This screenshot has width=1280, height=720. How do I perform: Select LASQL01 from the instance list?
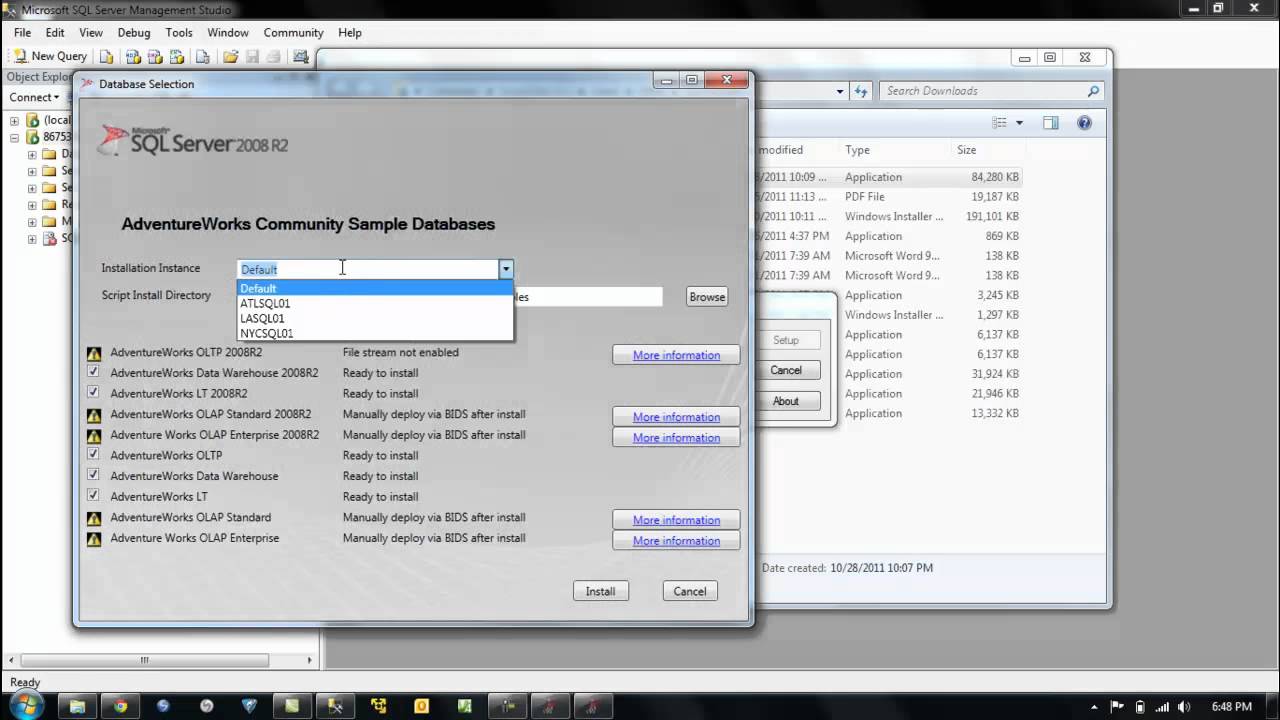[x=375, y=318]
